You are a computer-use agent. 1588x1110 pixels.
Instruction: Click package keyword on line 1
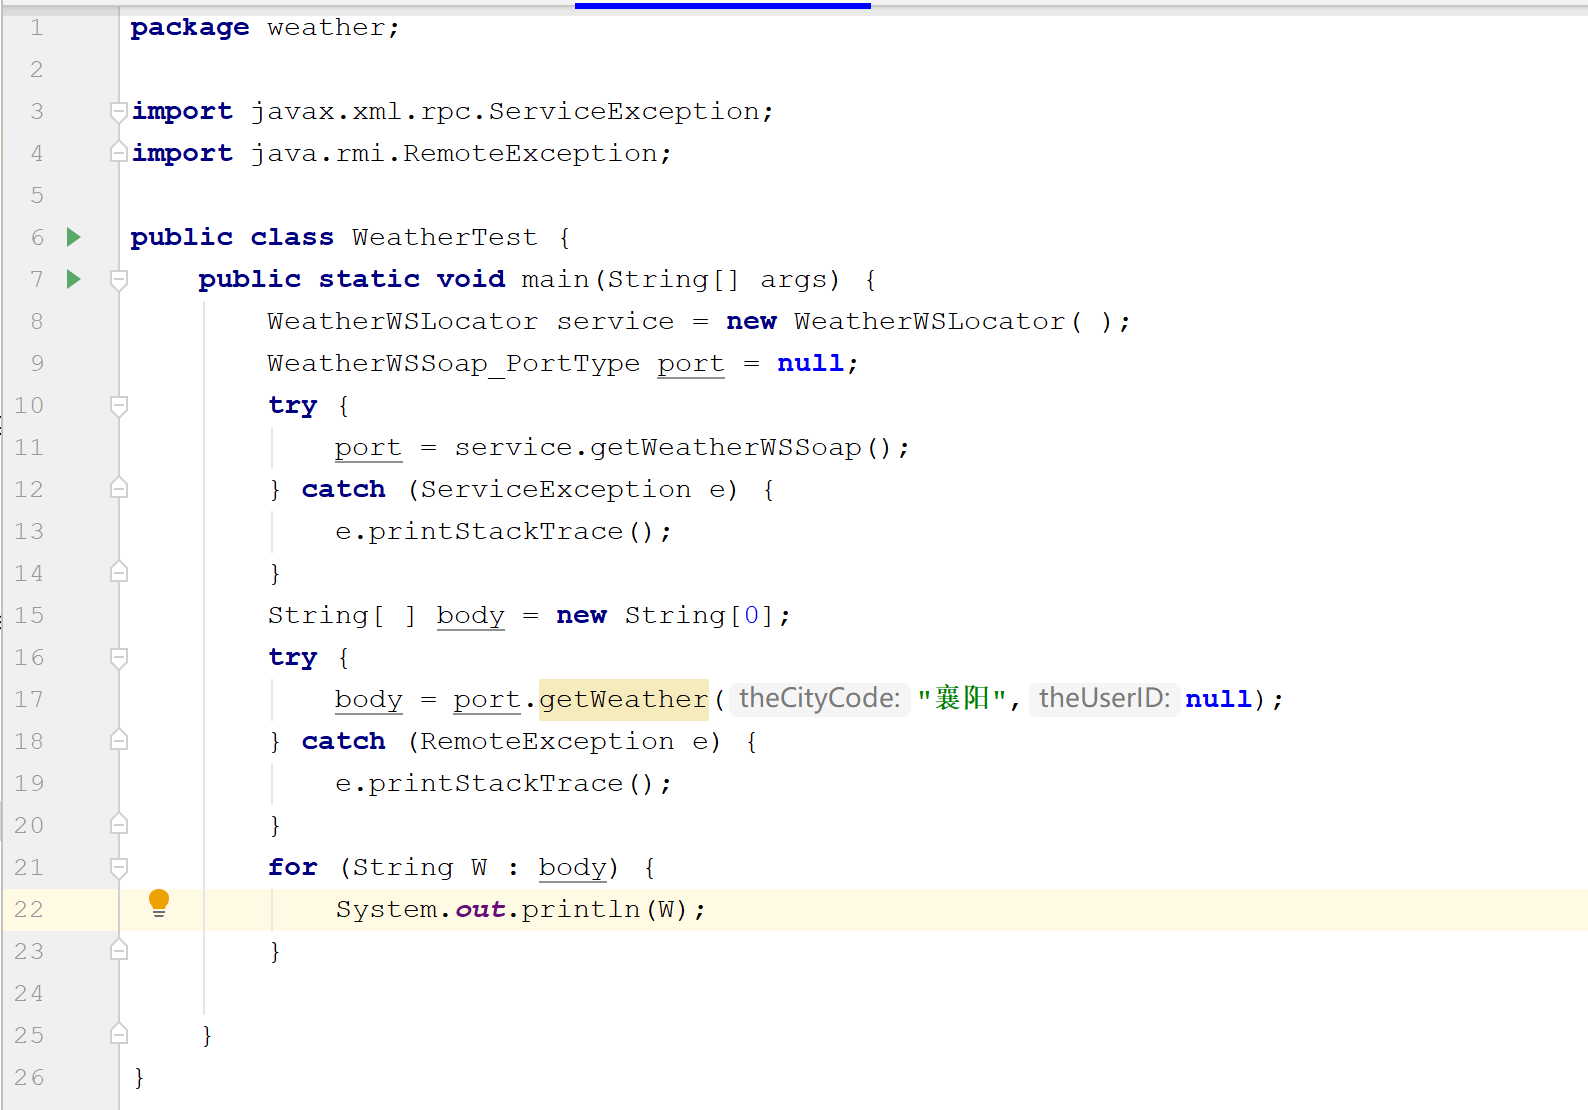[190, 27]
